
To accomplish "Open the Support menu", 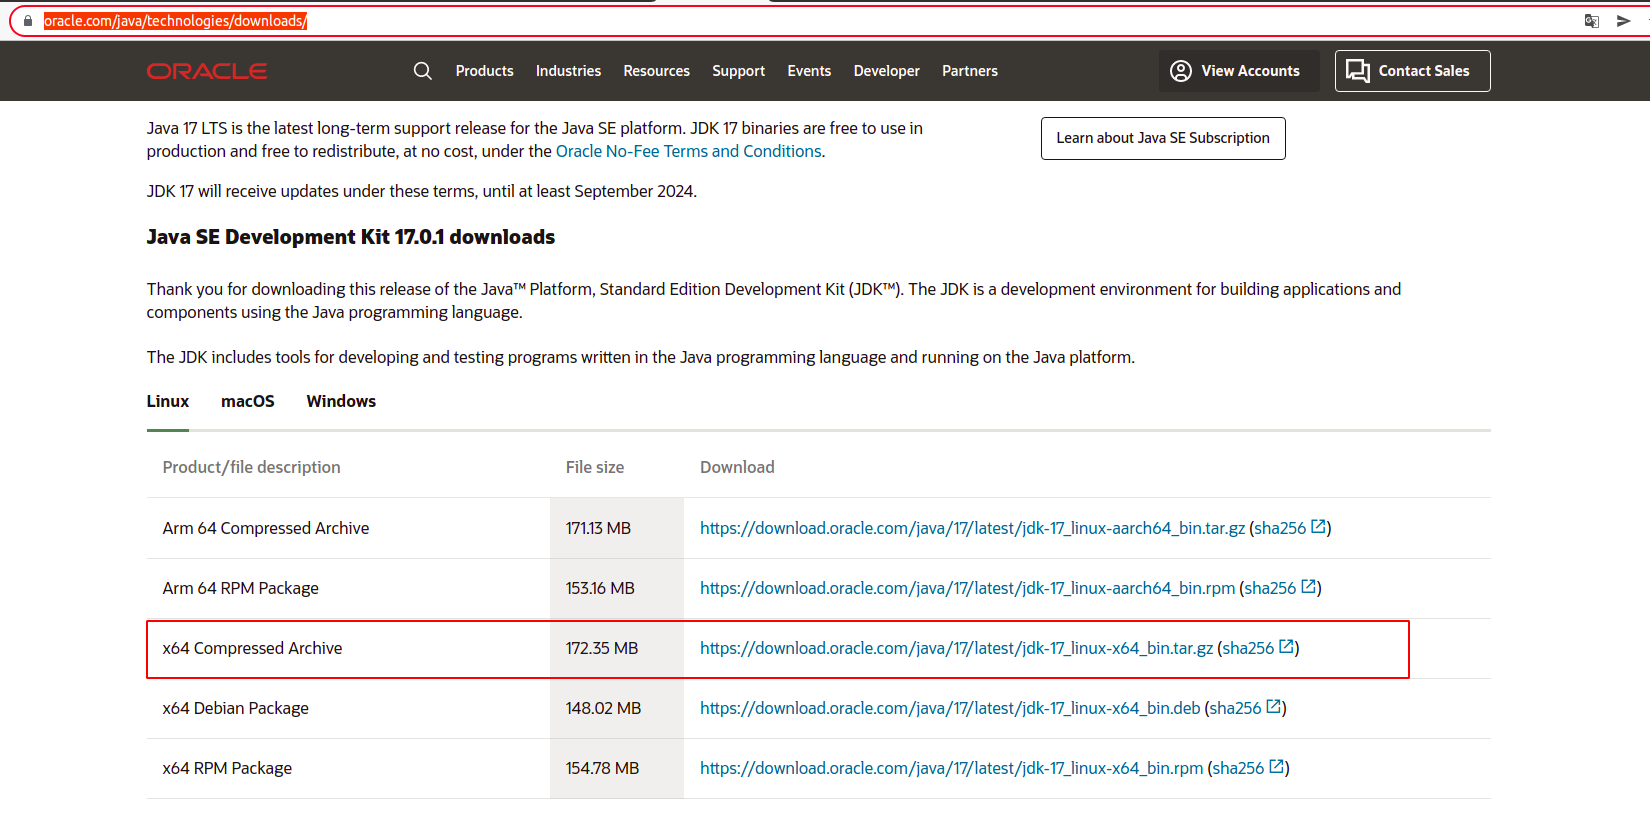I will pos(738,71).
